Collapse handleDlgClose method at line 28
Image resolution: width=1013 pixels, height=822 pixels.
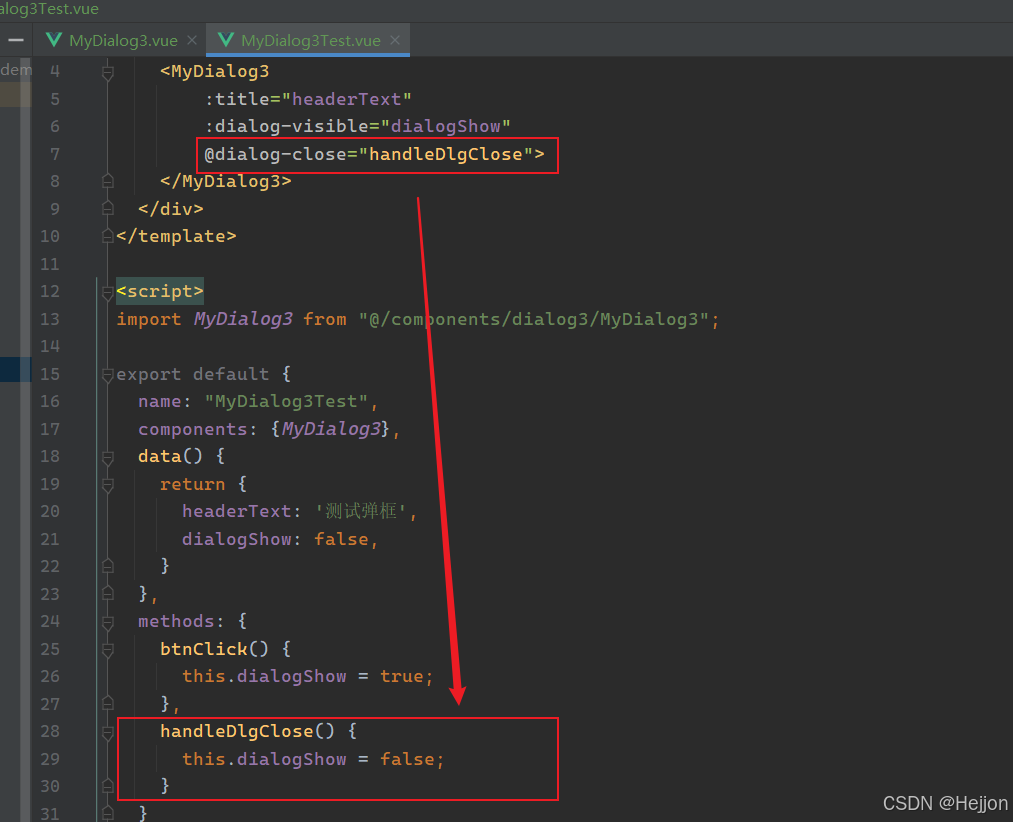tap(108, 732)
